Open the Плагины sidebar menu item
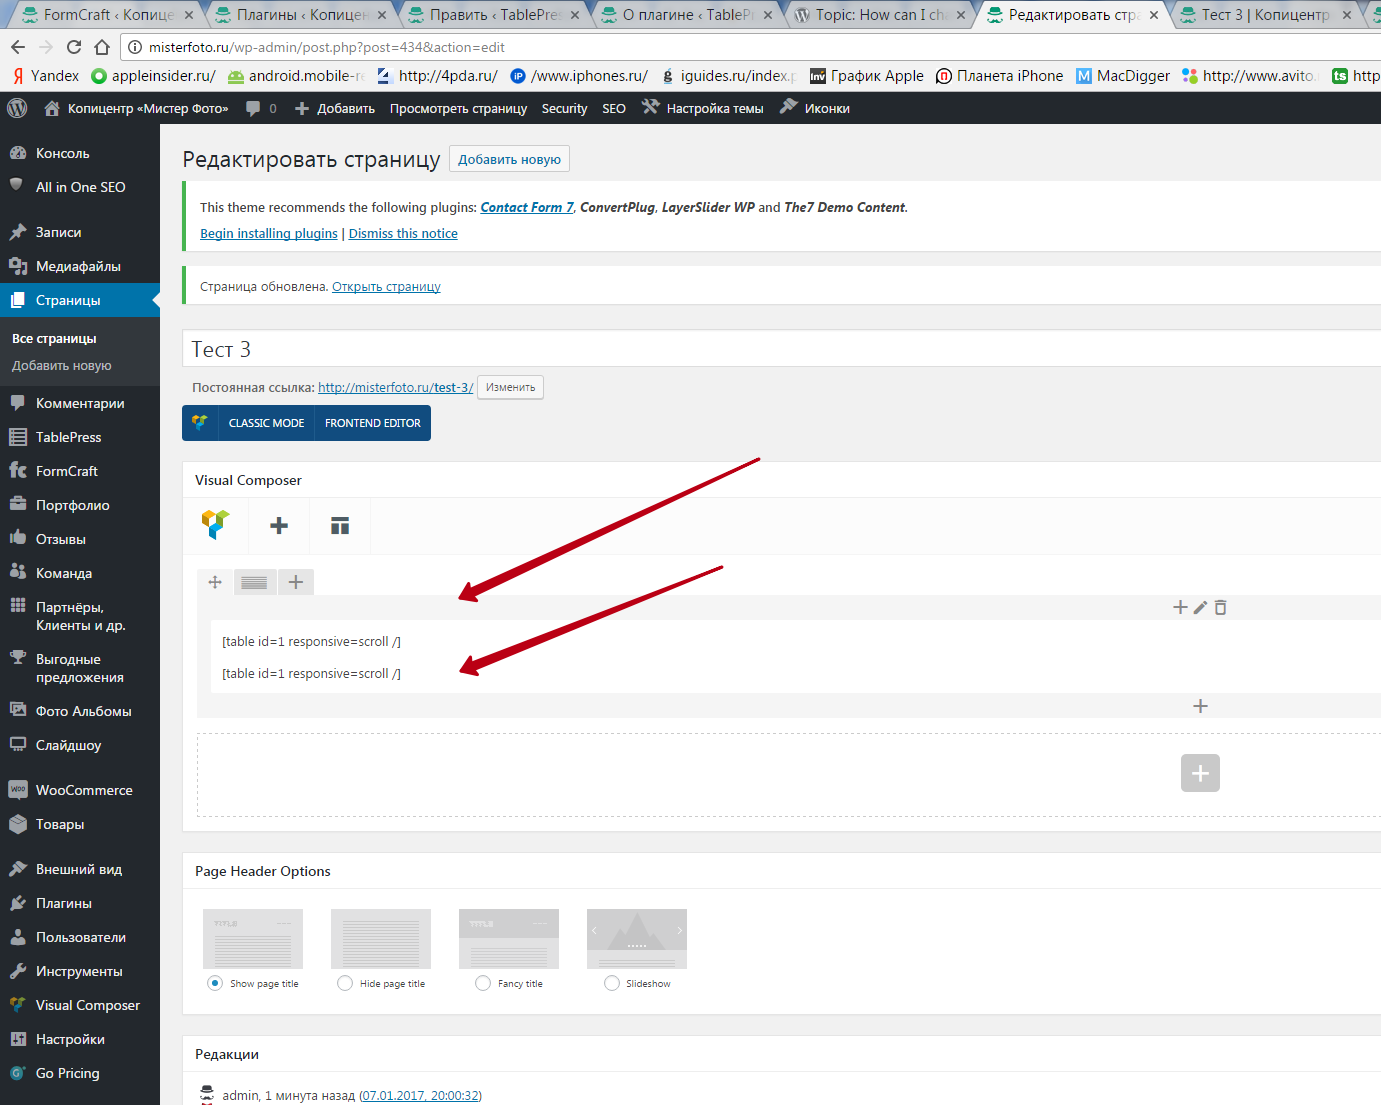The image size is (1381, 1105). 64,903
